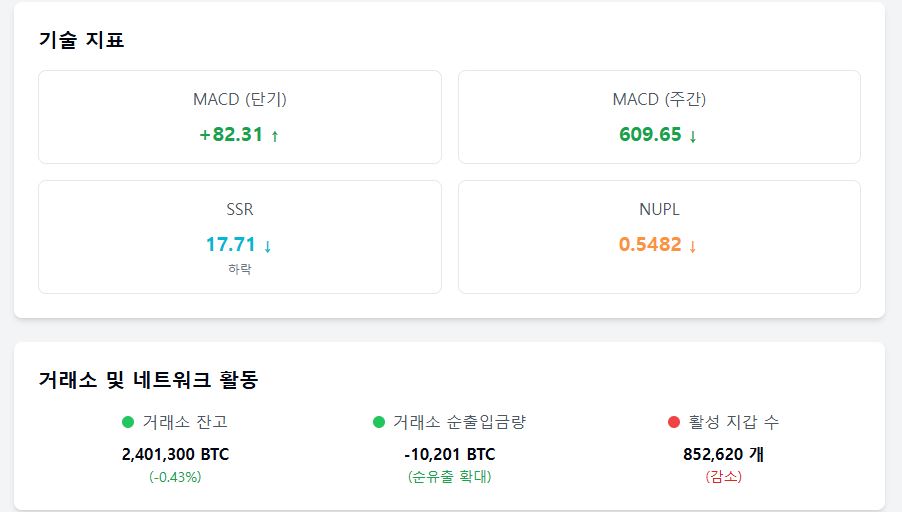Click the up arrow beside +82.31
The height and width of the screenshot is (512, 902).
coord(275,136)
